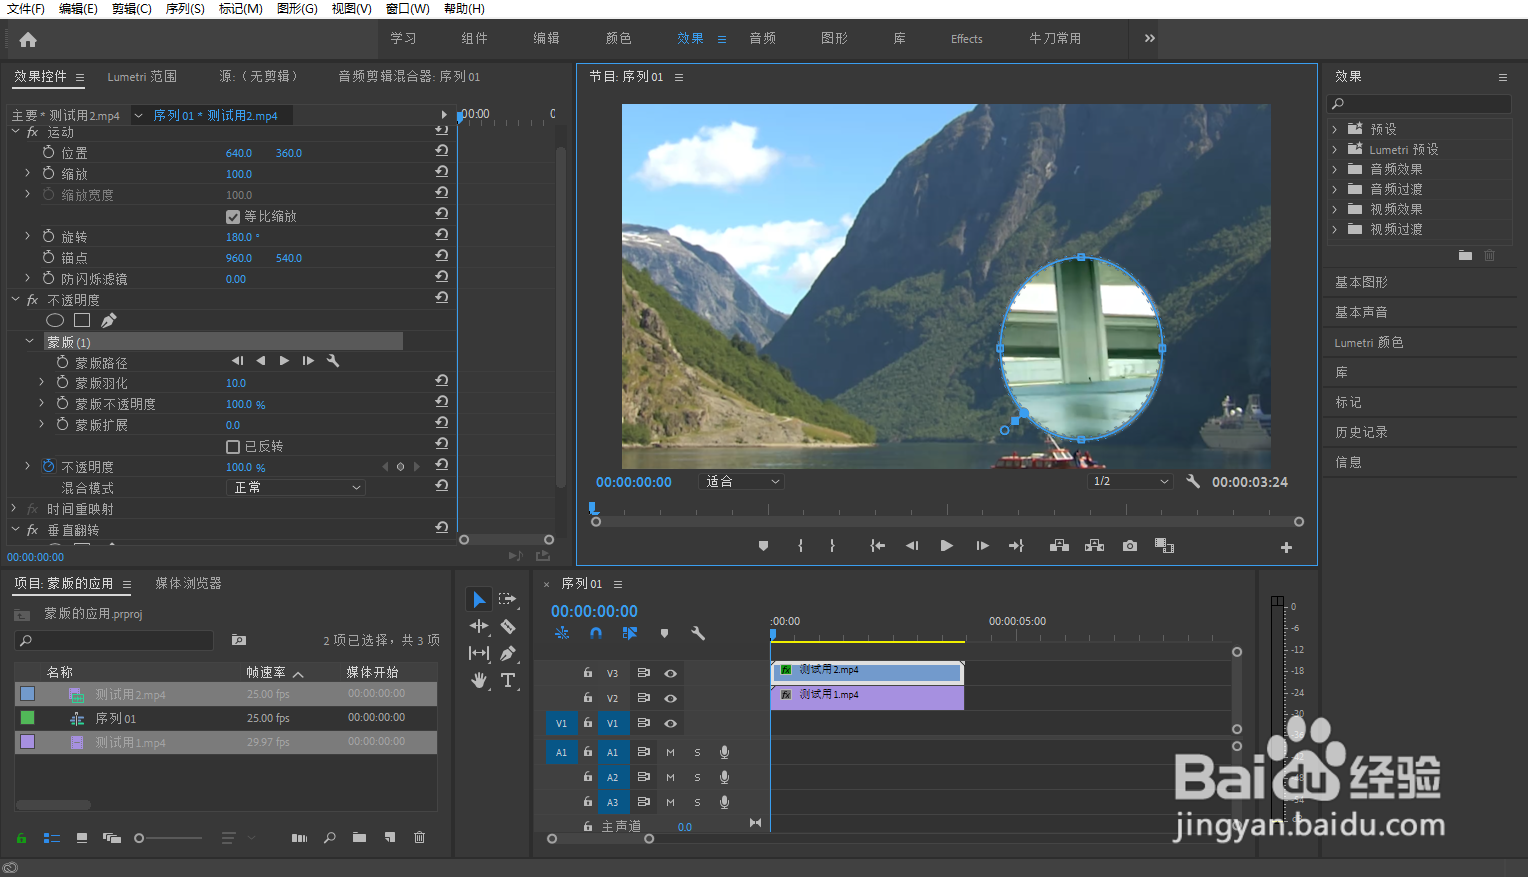Open timeline display settings wrench
The height and width of the screenshot is (877, 1528).
[x=698, y=633]
